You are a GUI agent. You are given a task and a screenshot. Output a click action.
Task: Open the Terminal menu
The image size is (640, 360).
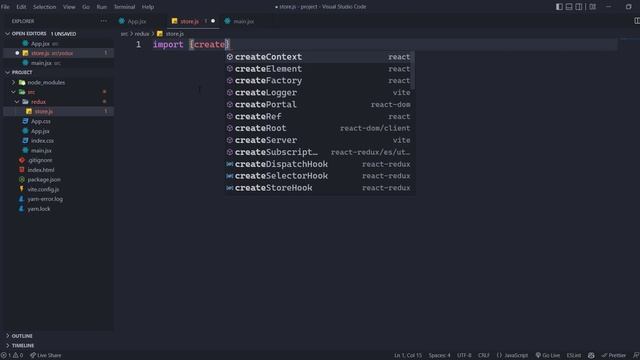[x=124, y=7]
